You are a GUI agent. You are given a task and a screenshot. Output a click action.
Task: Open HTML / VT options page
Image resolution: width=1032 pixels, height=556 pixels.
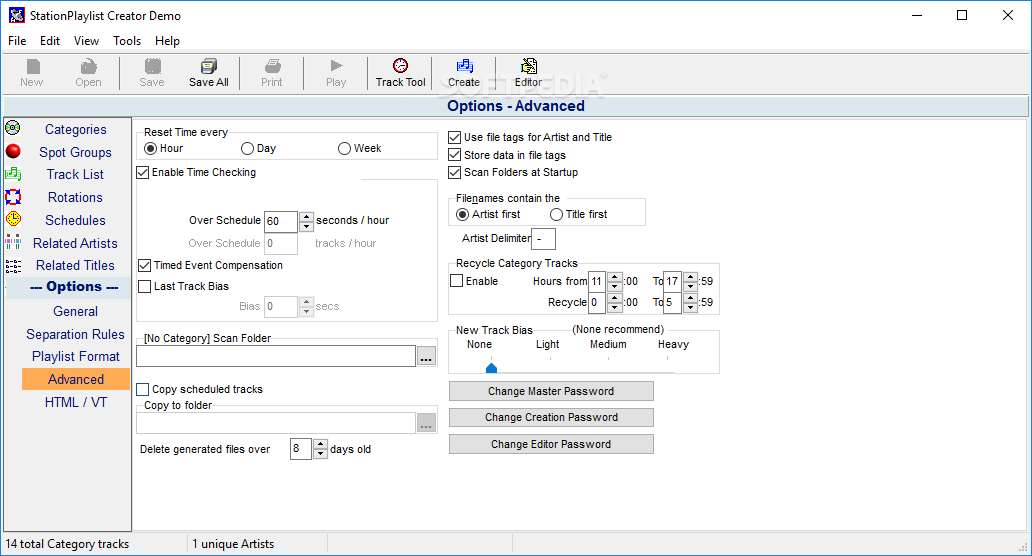76,402
